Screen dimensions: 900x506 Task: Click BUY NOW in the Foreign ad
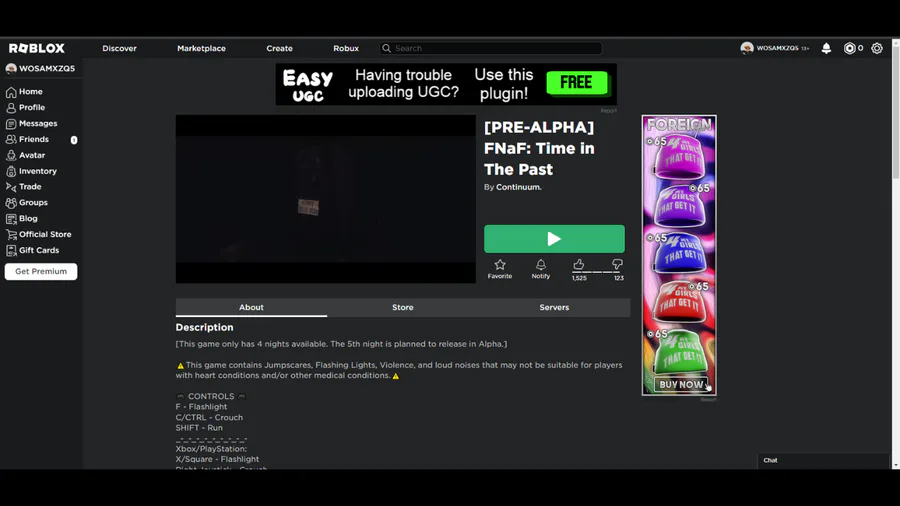[681, 384]
